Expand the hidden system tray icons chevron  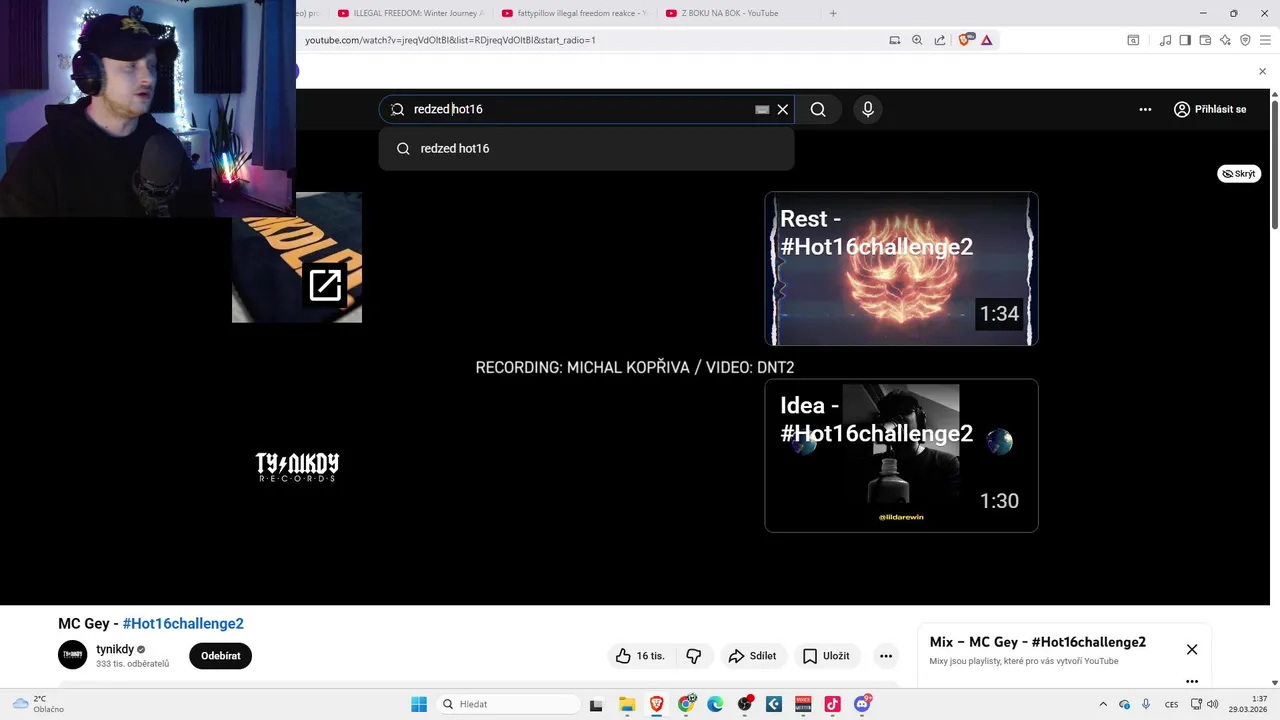[x=1103, y=704]
